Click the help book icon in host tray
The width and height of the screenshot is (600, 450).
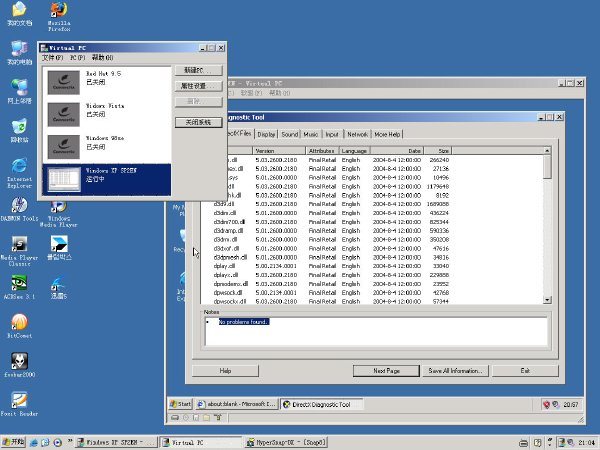pos(537,443)
